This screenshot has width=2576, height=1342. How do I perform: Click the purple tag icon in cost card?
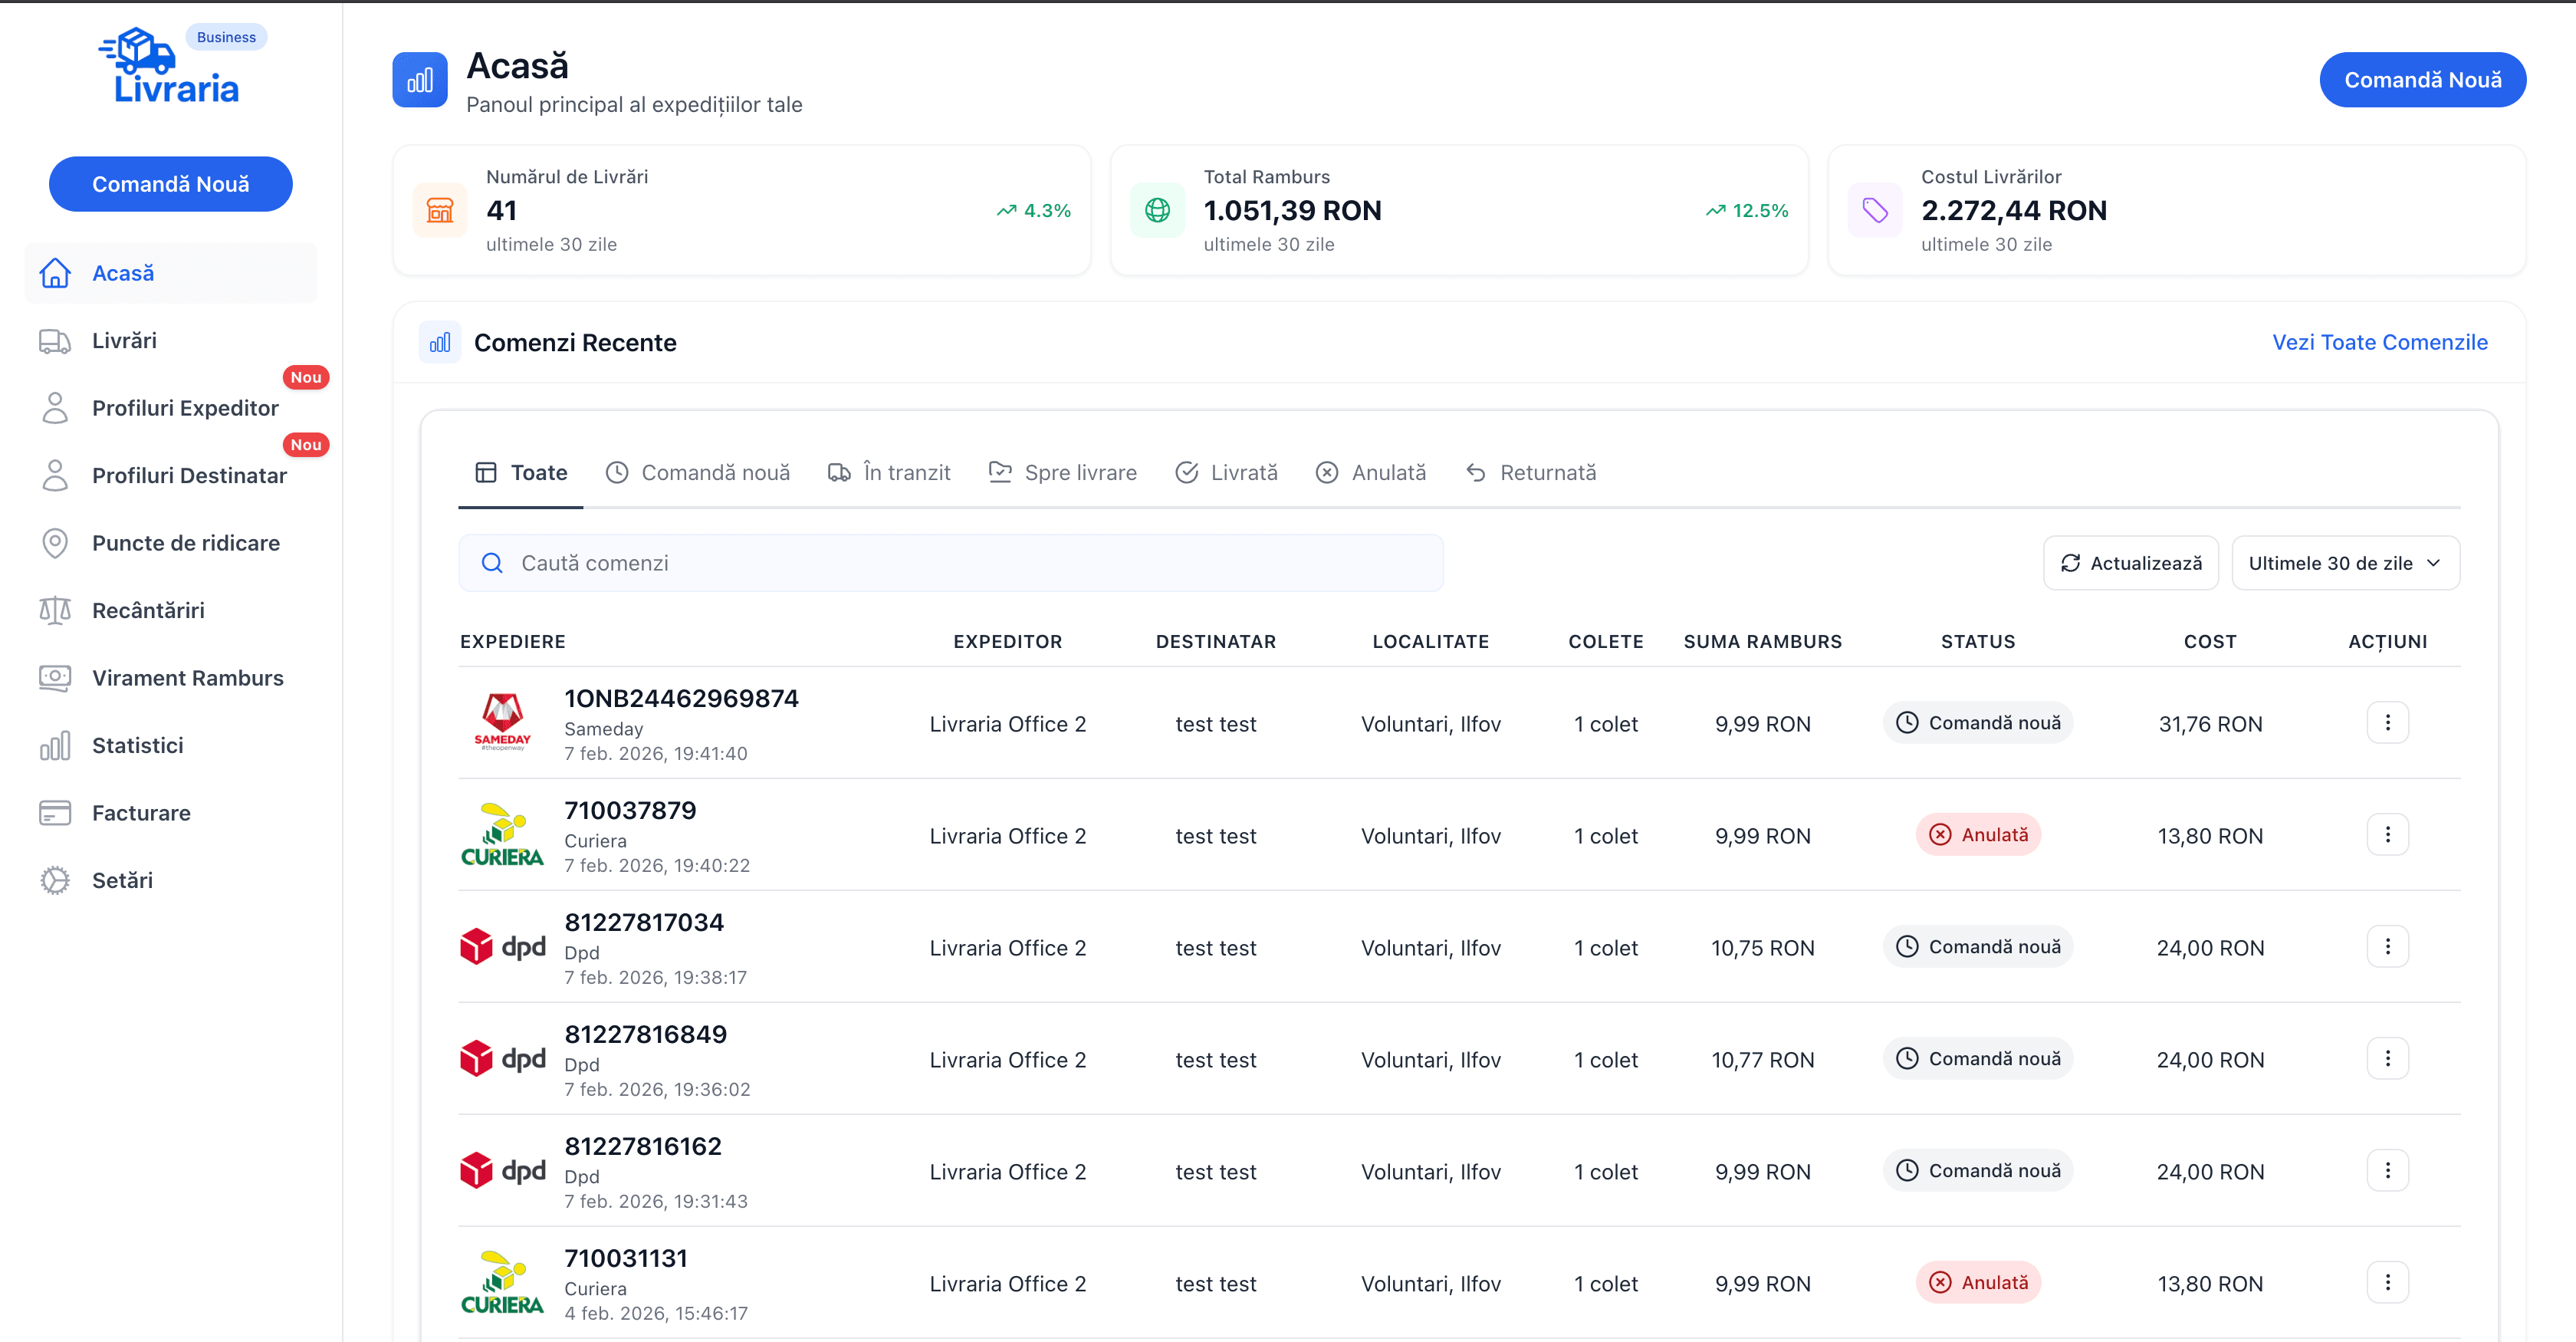click(1875, 210)
